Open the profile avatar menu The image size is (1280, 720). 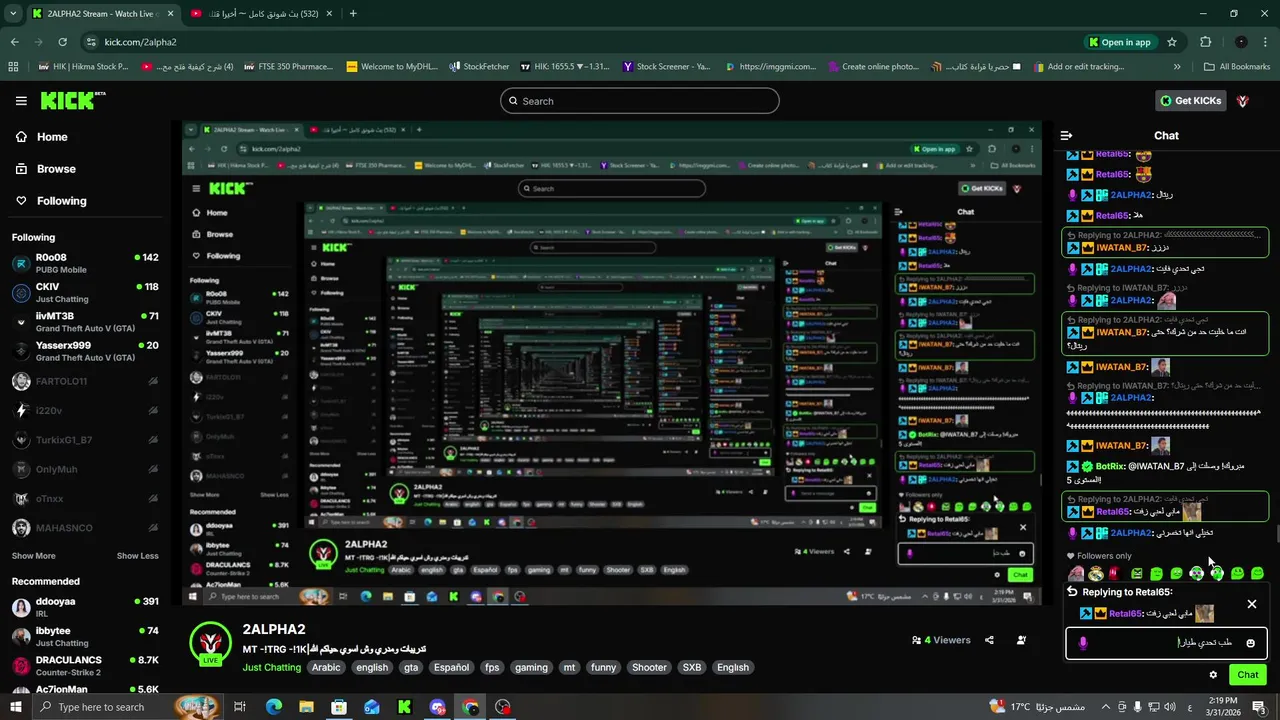pos(1243,101)
